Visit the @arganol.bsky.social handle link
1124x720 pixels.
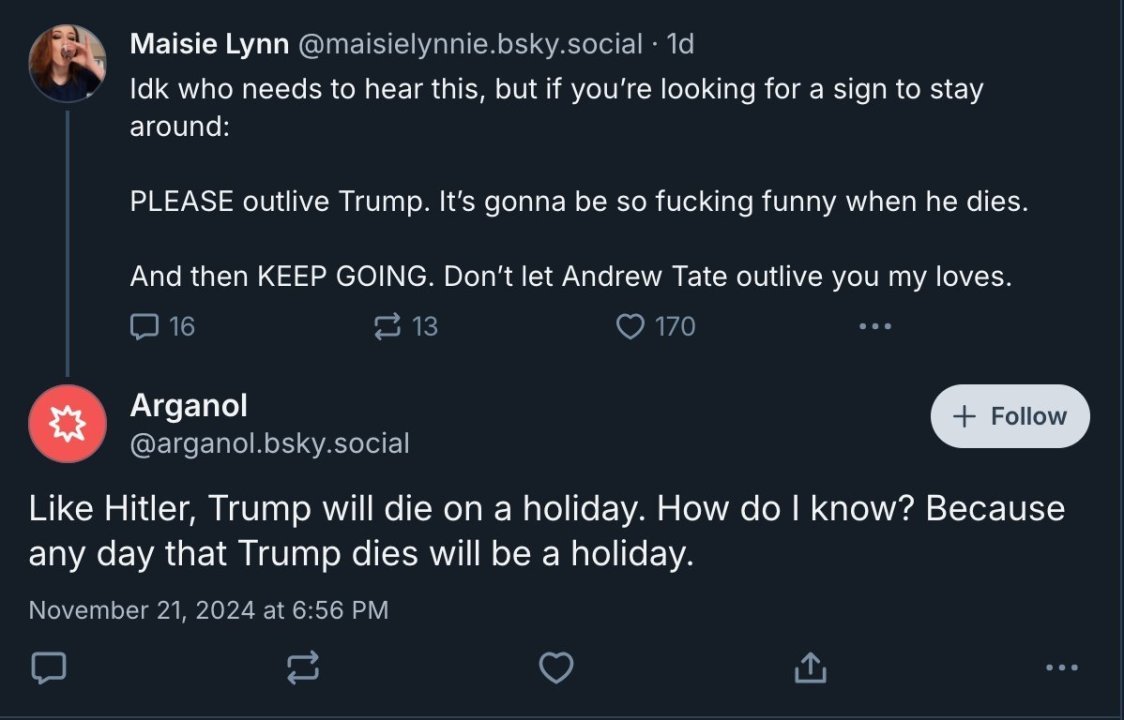click(269, 443)
